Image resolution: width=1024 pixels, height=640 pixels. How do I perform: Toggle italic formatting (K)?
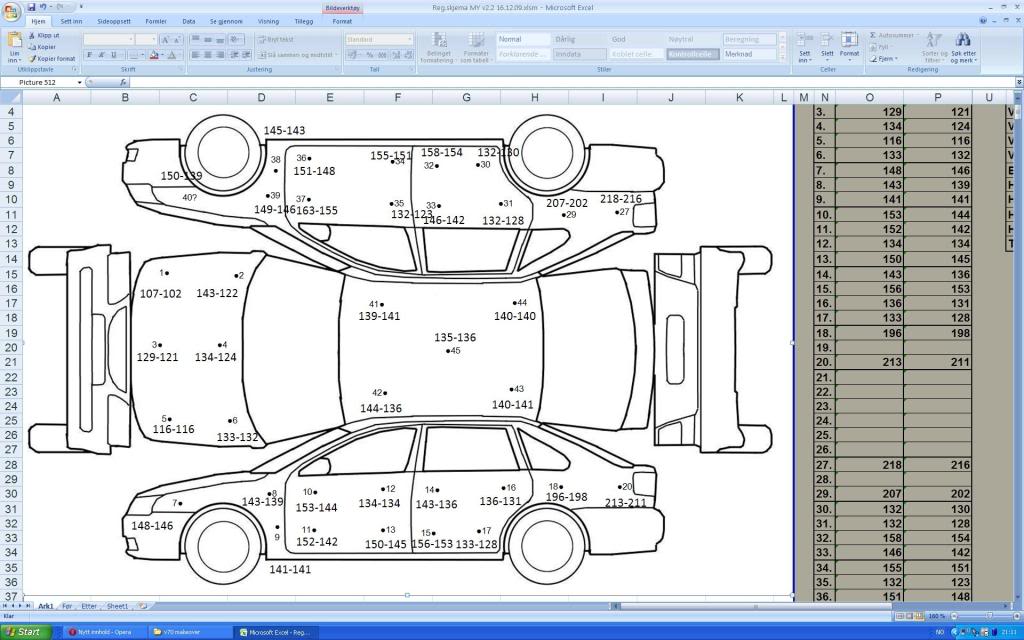[101, 55]
